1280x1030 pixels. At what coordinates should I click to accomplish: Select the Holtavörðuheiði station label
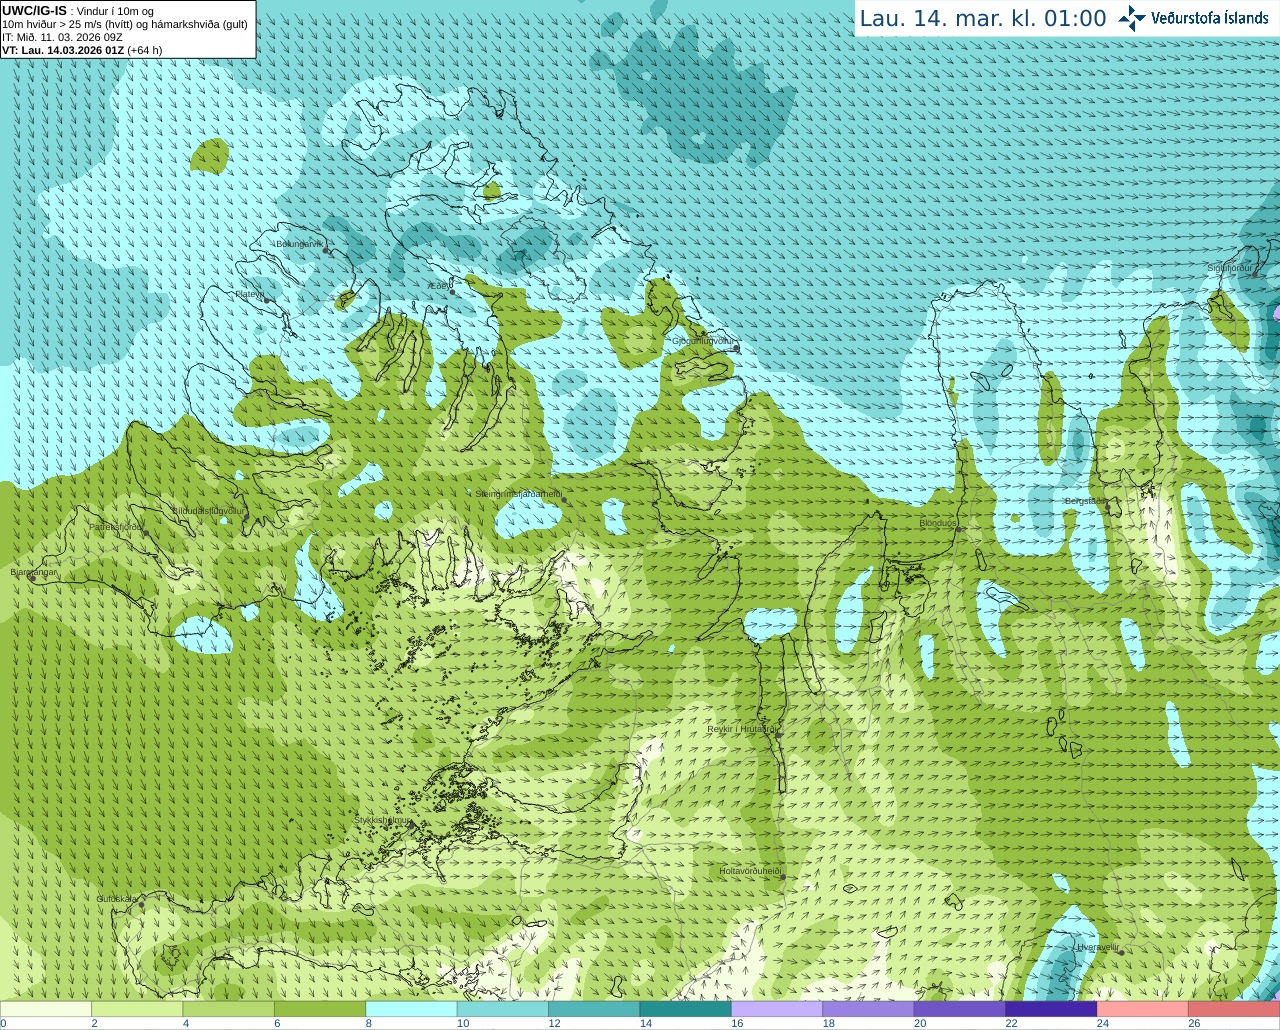pos(750,871)
